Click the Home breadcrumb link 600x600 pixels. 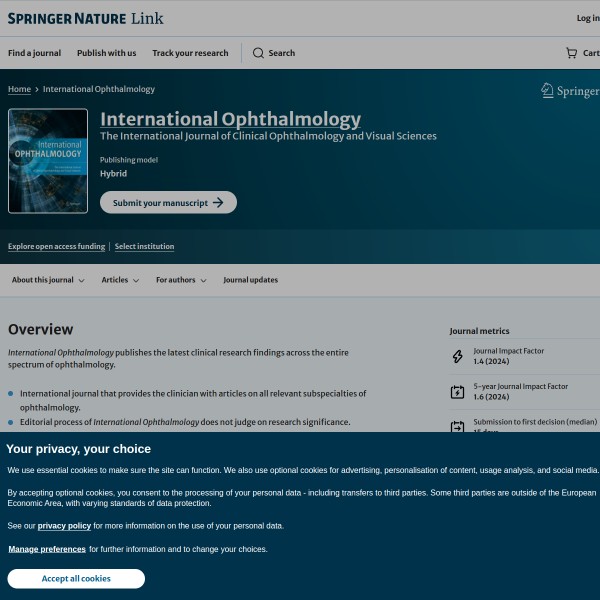(x=19, y=89)
